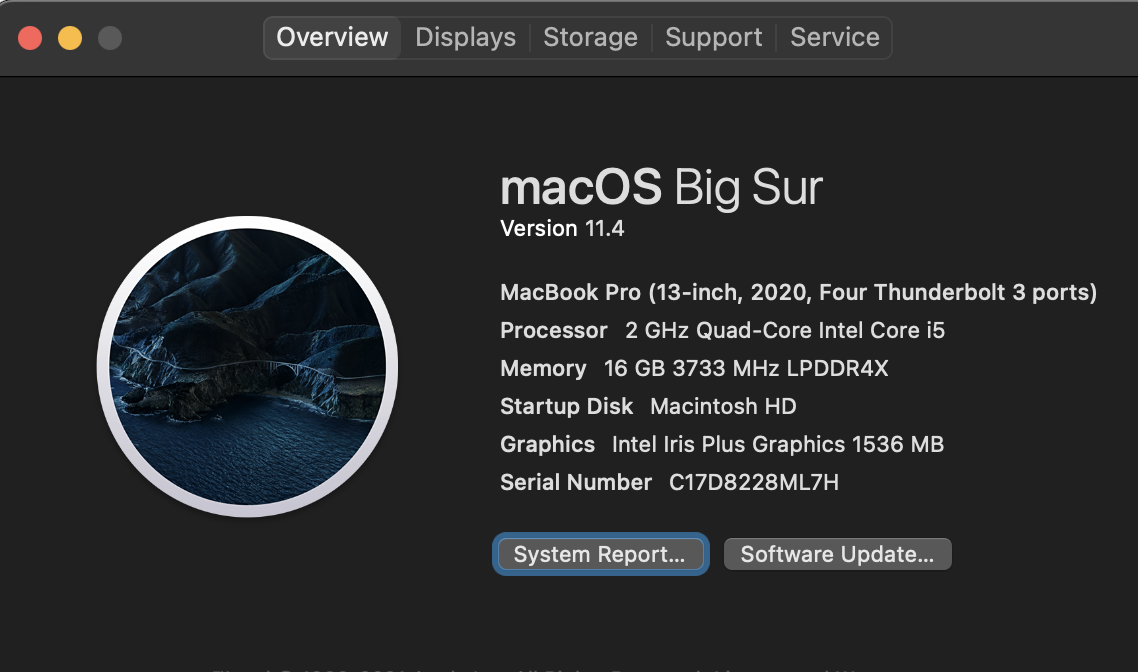Switch to the Overview tab

[332, 38]
